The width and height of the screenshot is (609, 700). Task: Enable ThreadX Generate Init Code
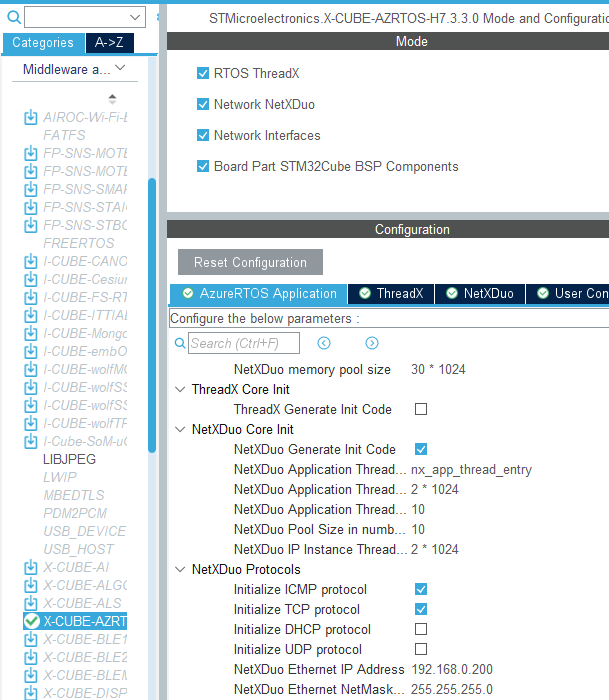pyautogui.click(x=421, y=409)
